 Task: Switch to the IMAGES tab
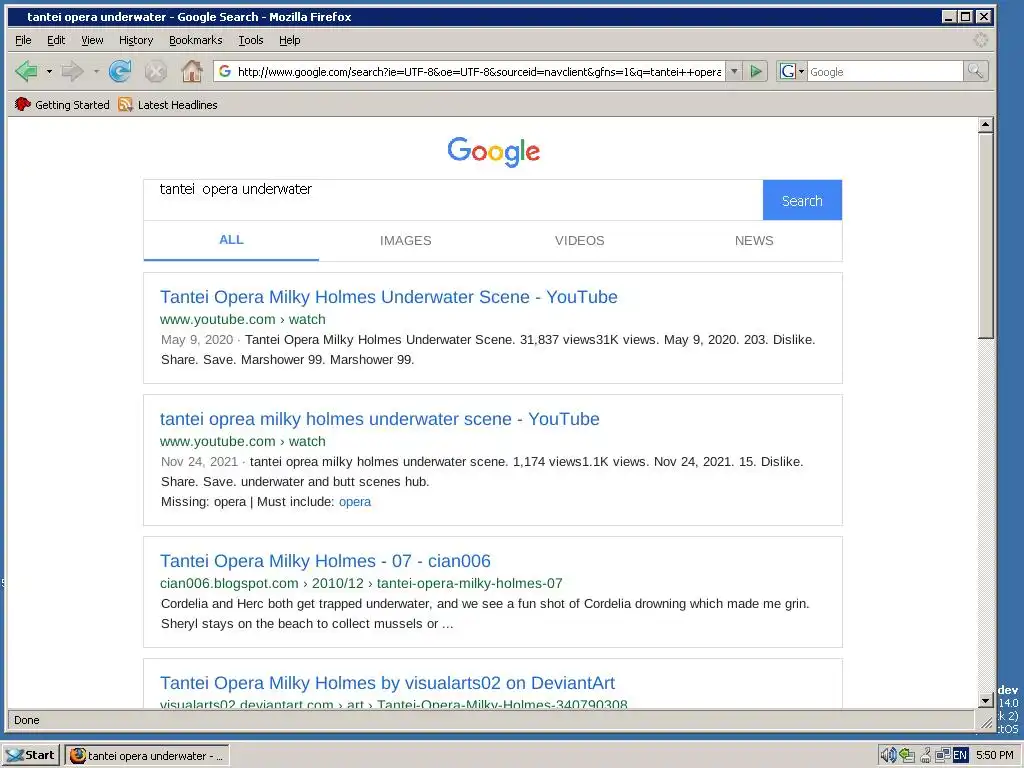[x=406, y=240]
